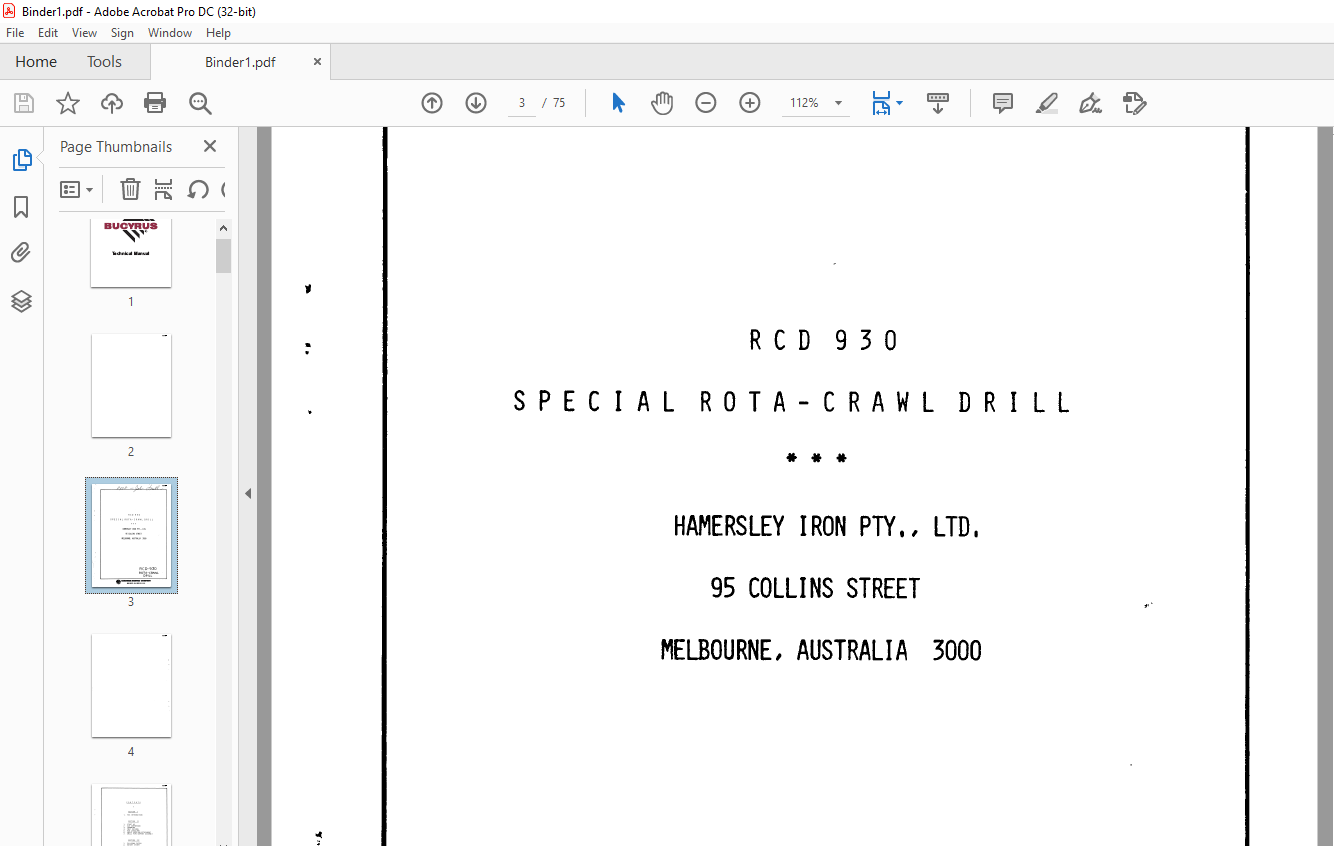The image size is (1334, 846).
Task: Open the Sign menu
Action: [122, 33]
